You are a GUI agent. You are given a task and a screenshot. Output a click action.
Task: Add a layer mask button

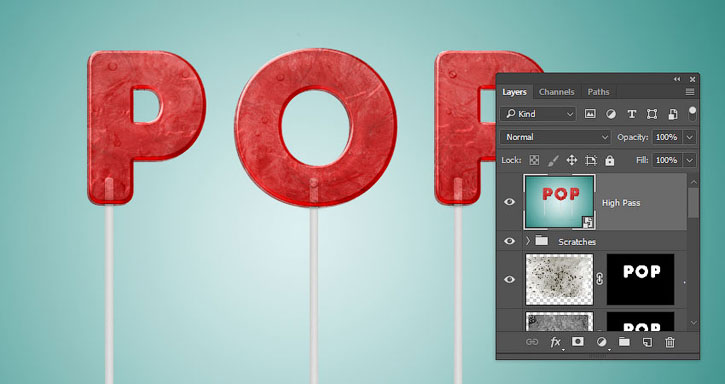(578, 341)
